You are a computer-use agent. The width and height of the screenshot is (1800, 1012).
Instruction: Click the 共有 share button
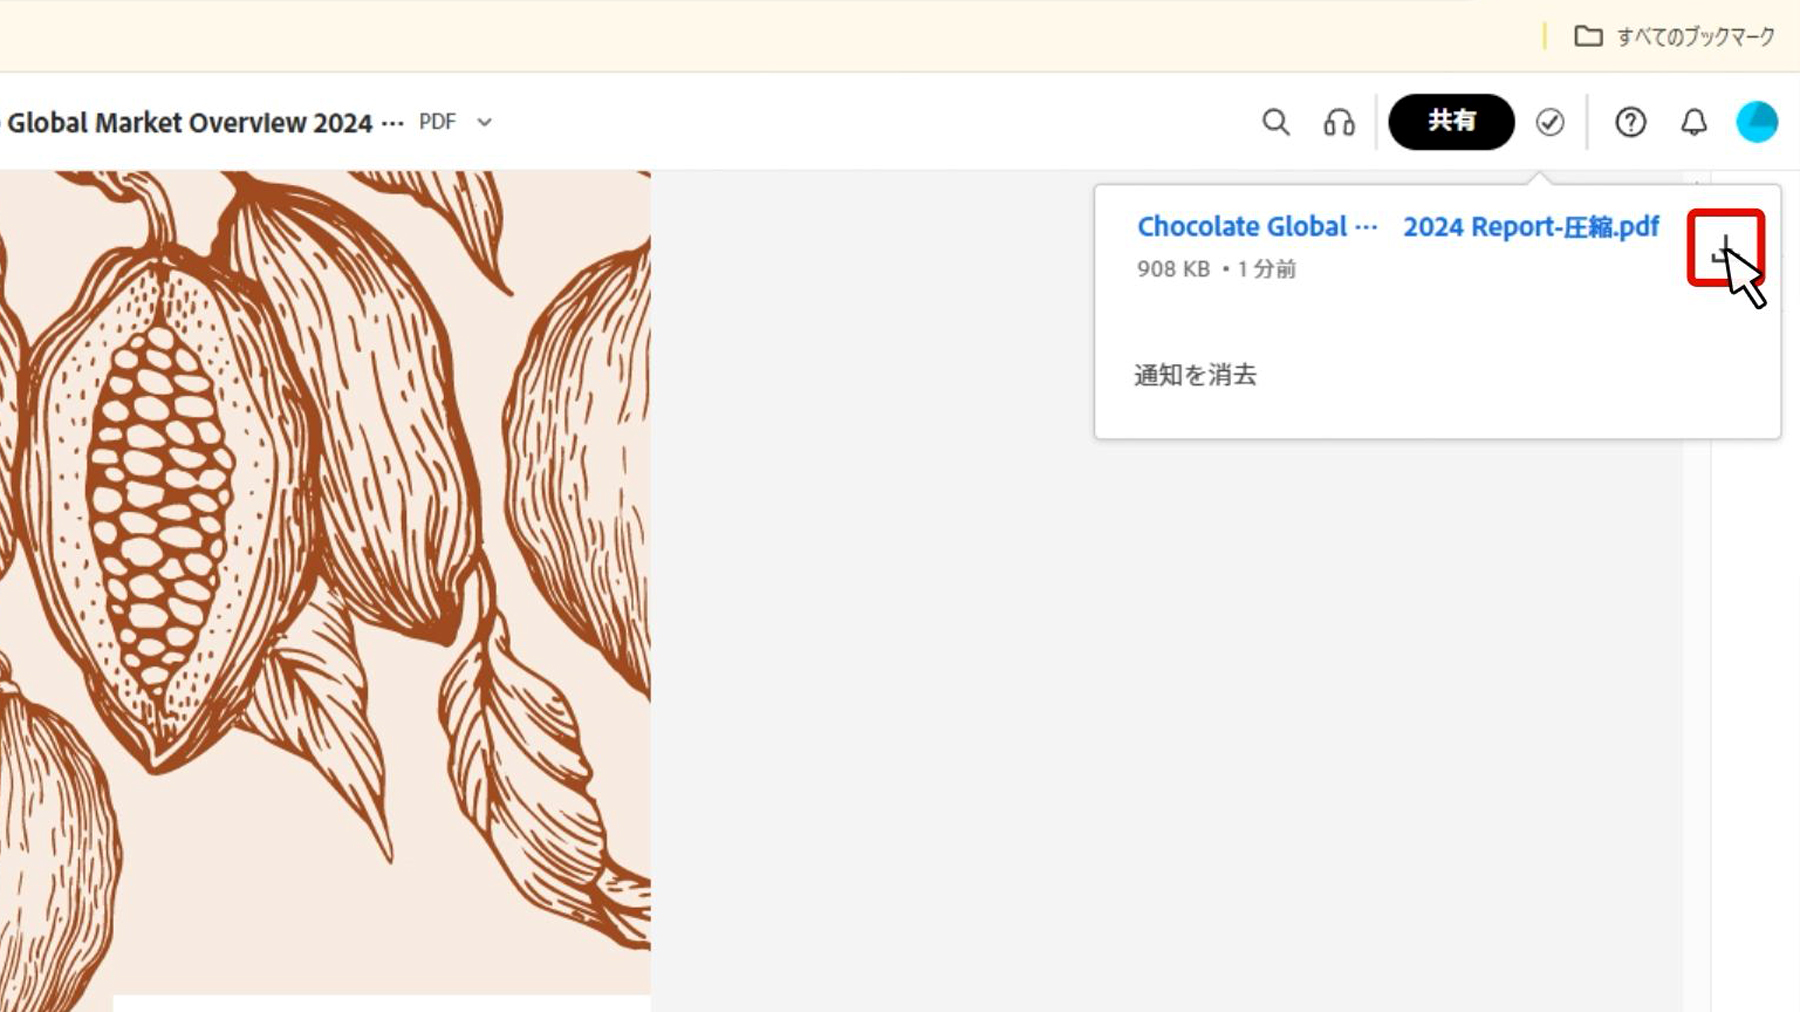[x=1451, y=122]
